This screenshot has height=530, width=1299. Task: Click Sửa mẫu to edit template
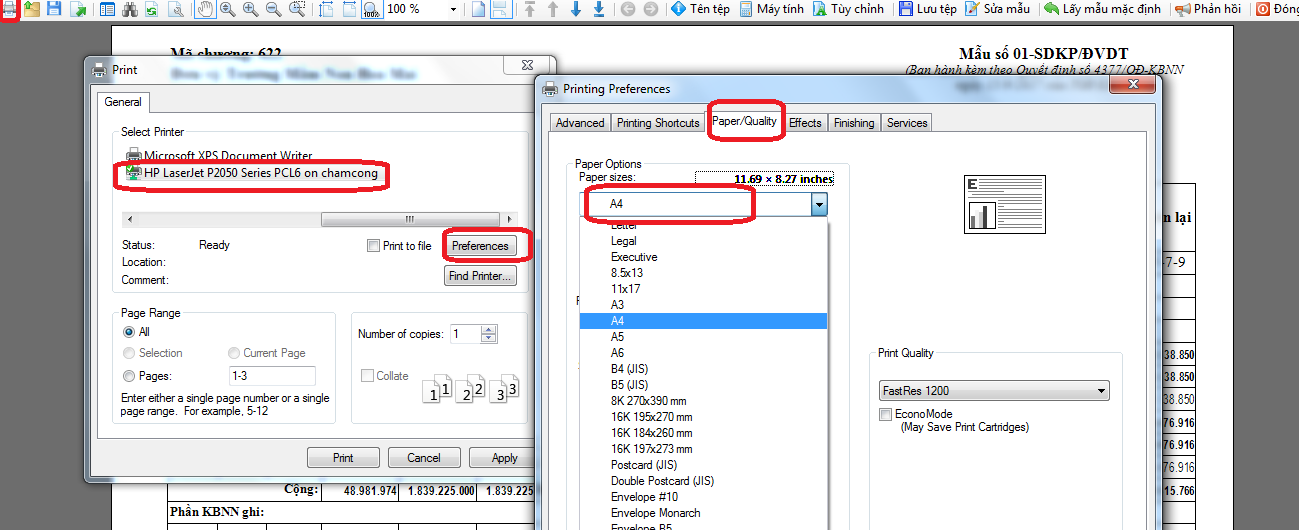click(x=996, y=9)
